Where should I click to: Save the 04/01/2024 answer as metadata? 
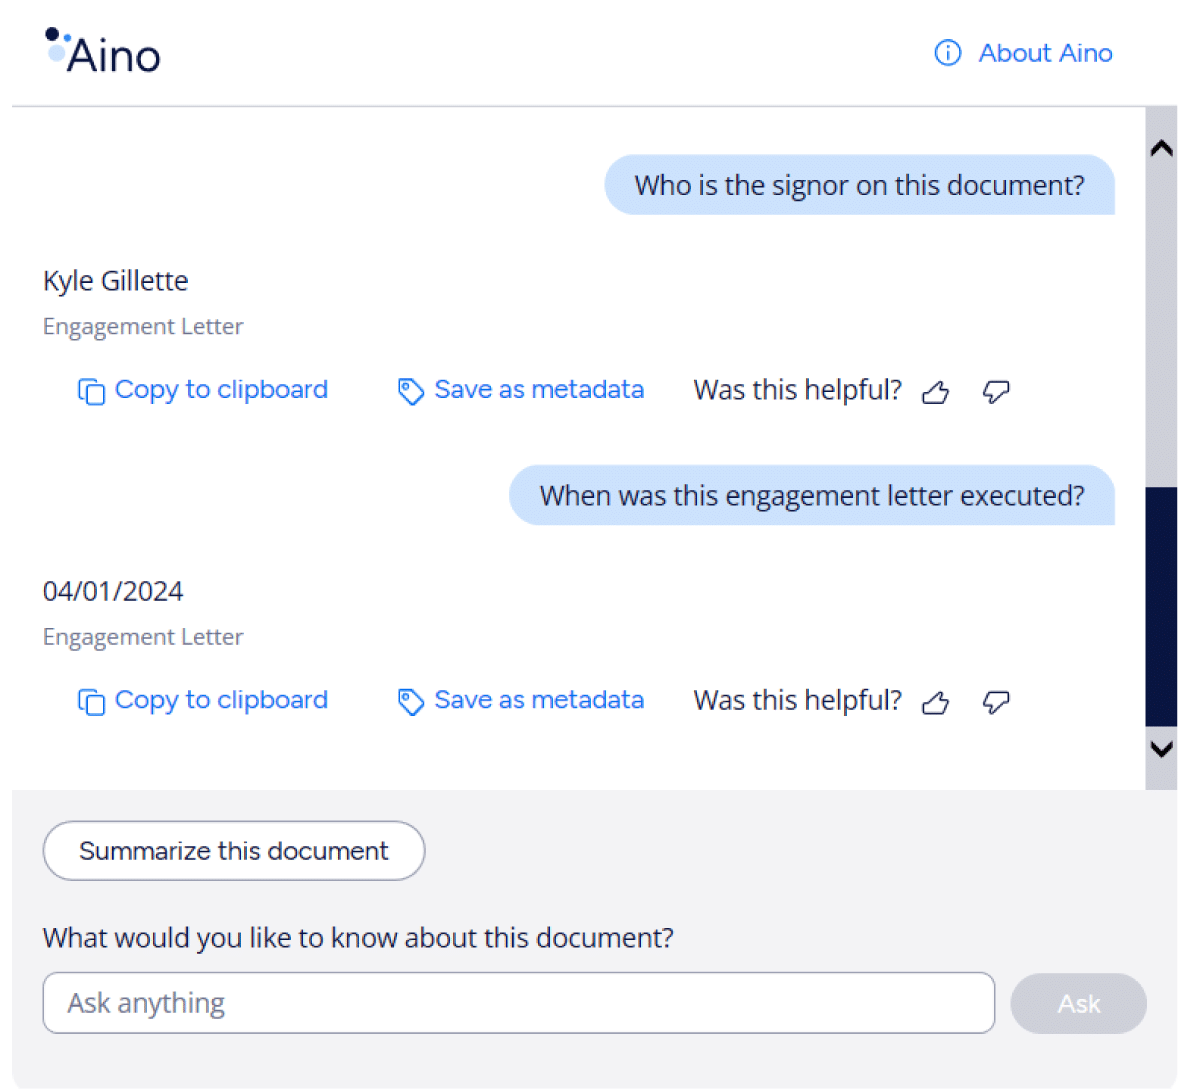coord(520,701)
